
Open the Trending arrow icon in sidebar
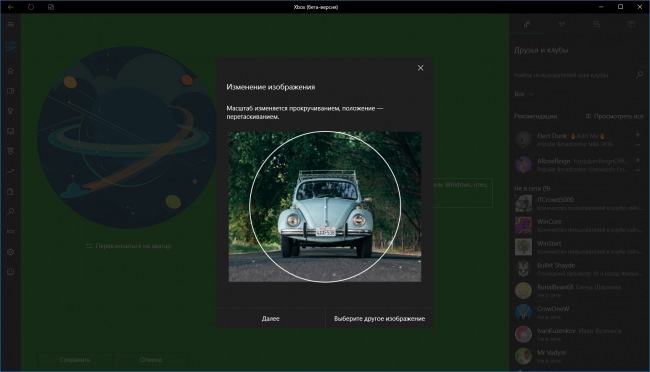point(11,171)
